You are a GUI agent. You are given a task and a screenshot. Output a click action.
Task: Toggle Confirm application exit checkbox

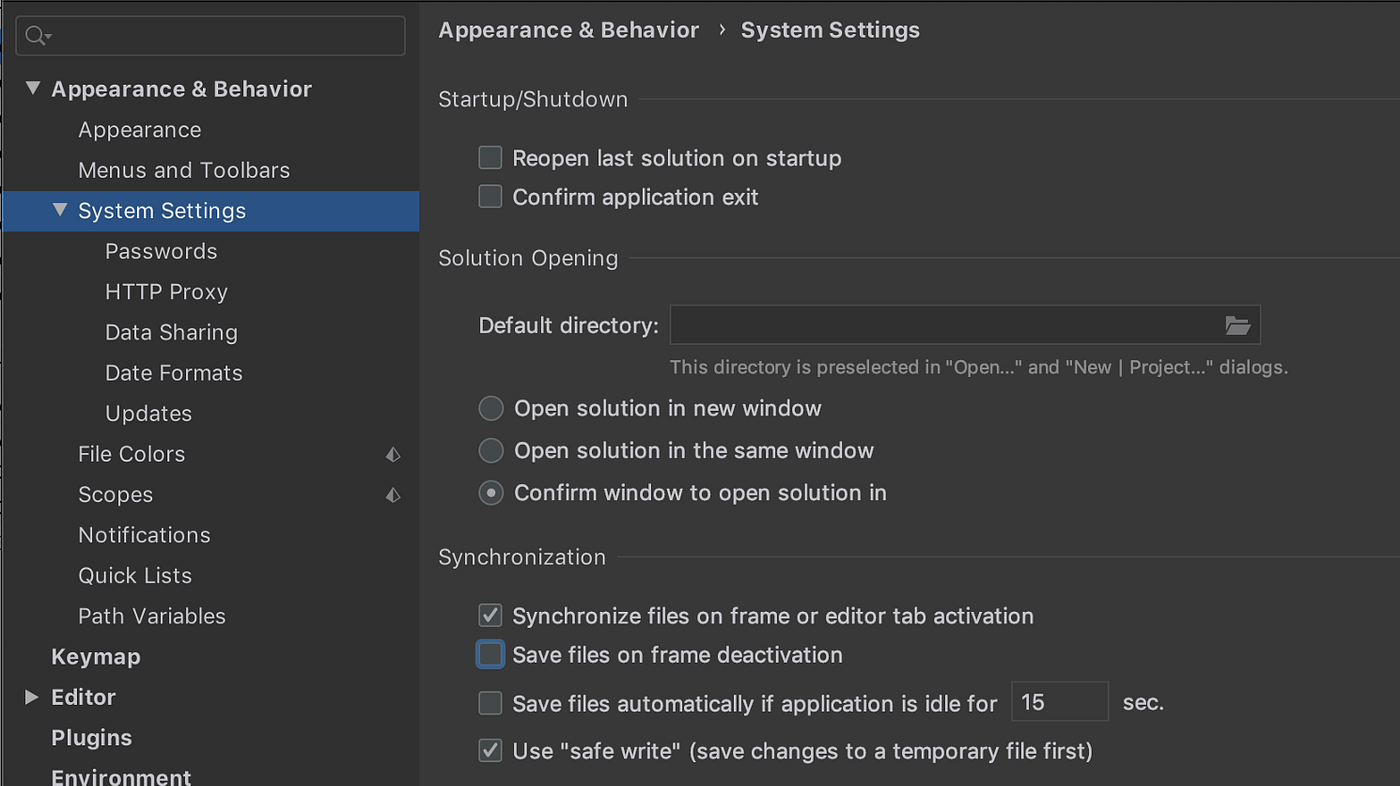click(490, 197)
